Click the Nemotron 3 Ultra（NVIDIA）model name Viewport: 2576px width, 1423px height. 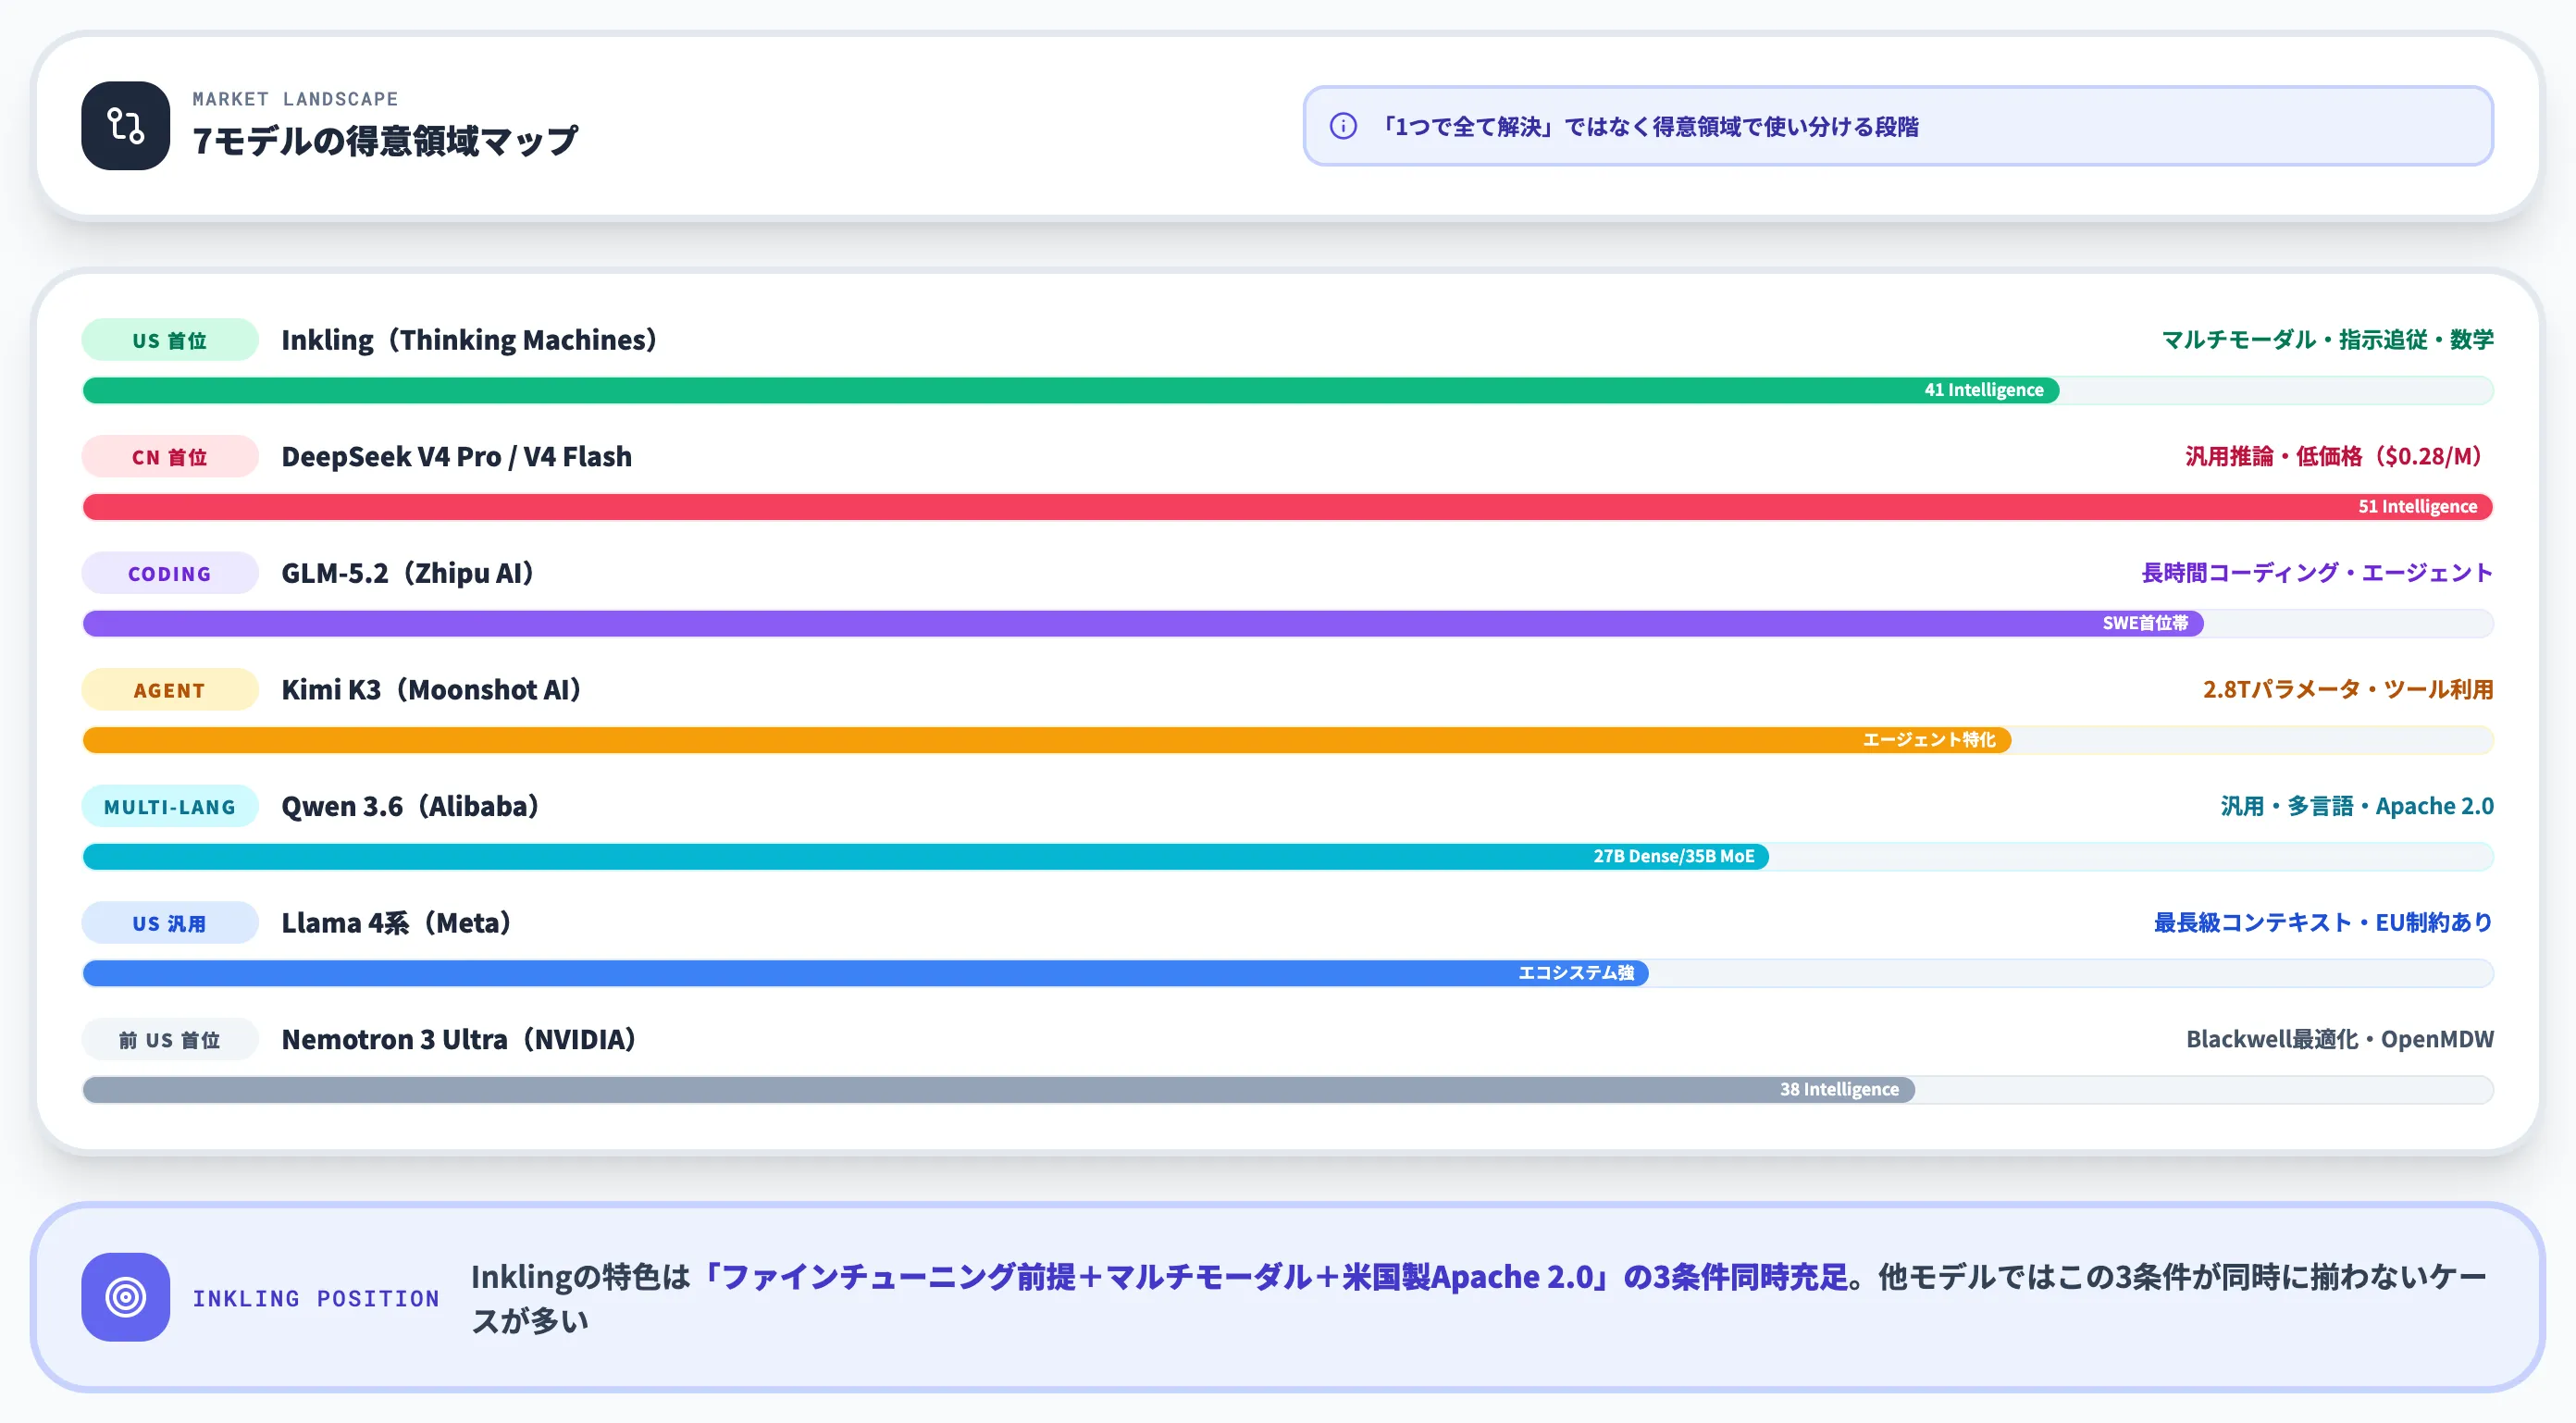[x=459, y=1040]
